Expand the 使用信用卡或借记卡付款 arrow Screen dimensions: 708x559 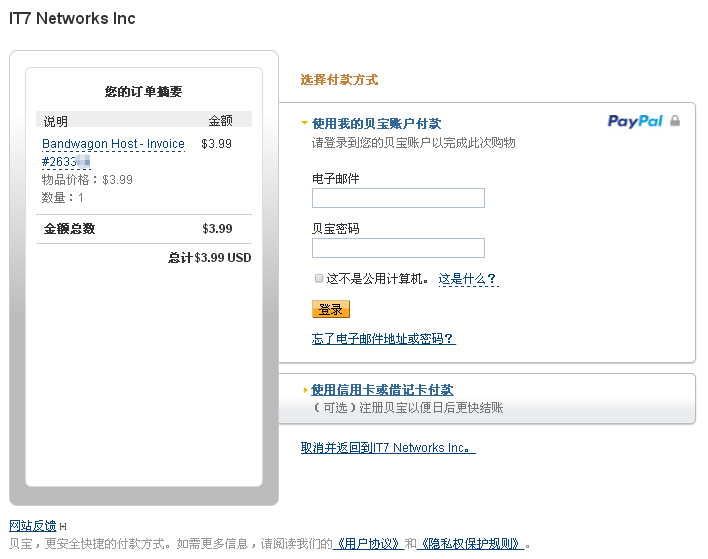point(305,390)
